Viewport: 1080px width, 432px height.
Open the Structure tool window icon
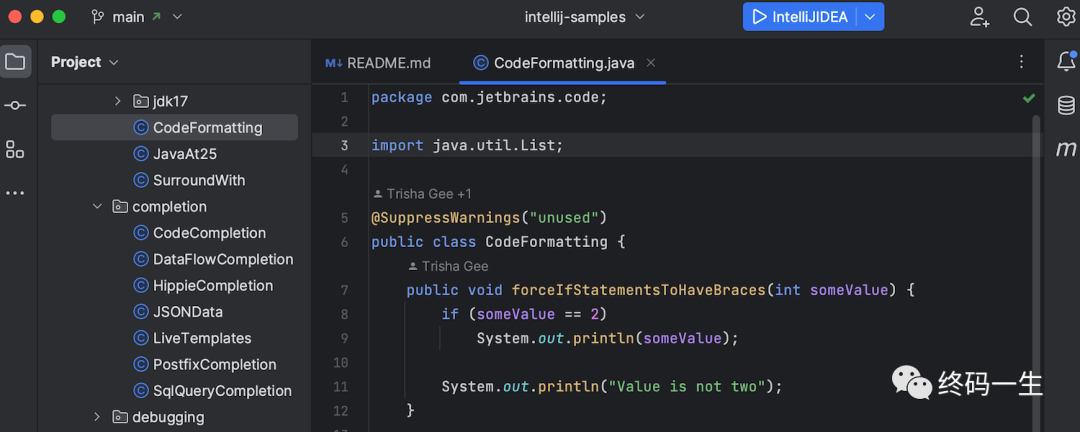15,149
